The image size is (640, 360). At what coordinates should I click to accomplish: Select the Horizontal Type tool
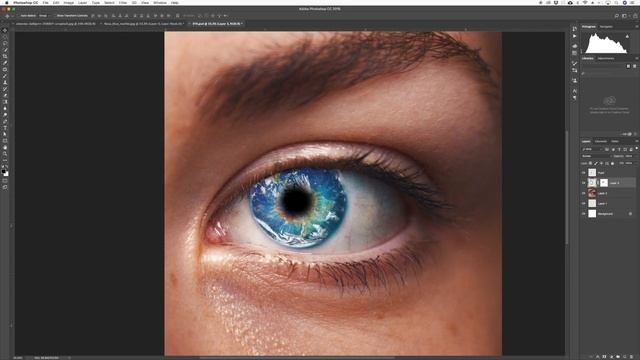[5, 128]
